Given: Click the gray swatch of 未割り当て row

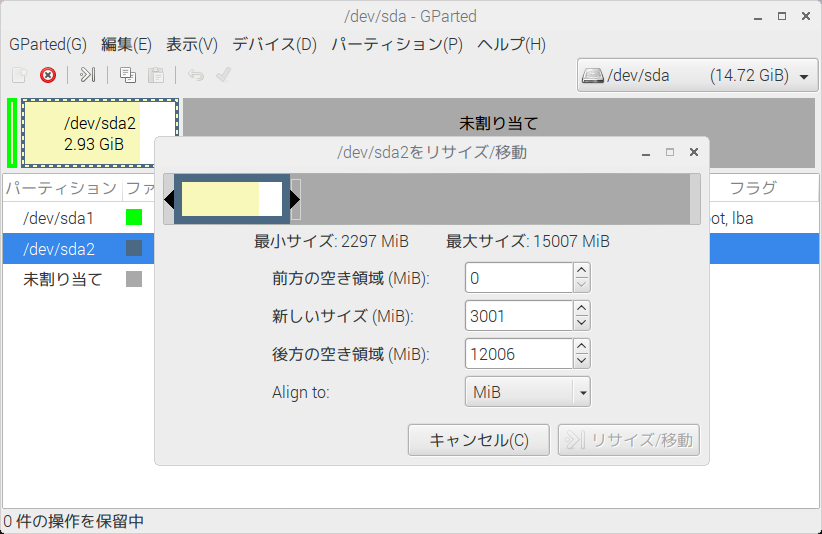Looking at the screenshot, I should point(134,279).
